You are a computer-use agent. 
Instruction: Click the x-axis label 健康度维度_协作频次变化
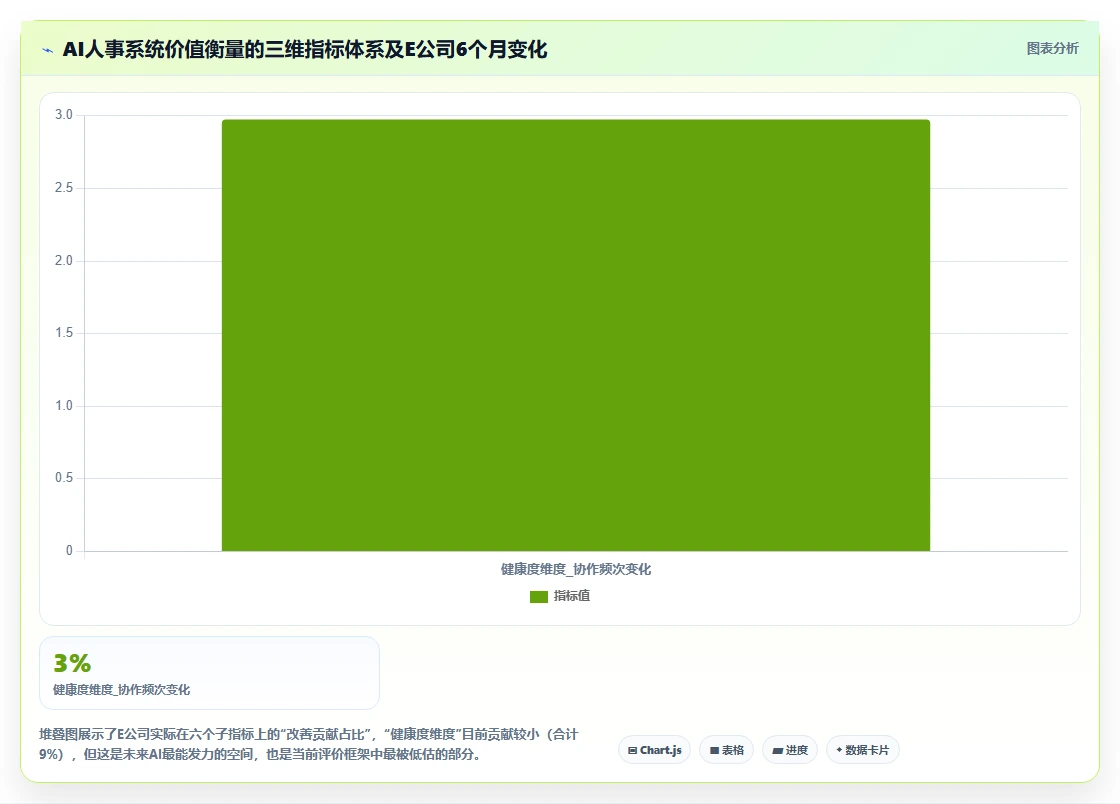pyautogui.click(x=576, y=569)
